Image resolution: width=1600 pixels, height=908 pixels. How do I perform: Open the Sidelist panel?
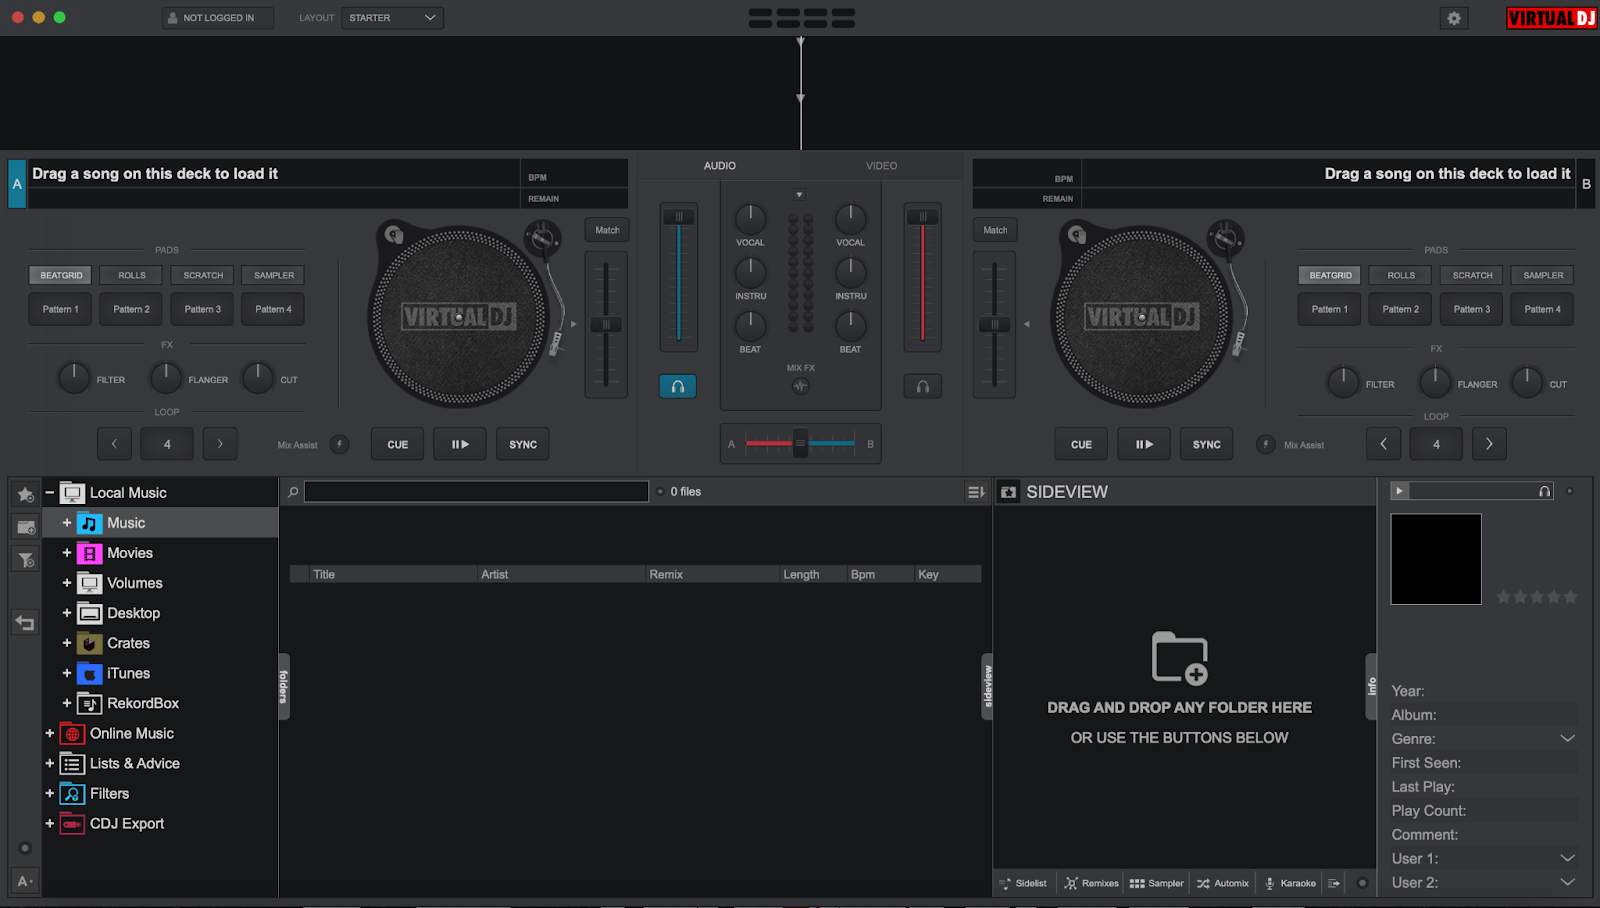point(1023,883)
